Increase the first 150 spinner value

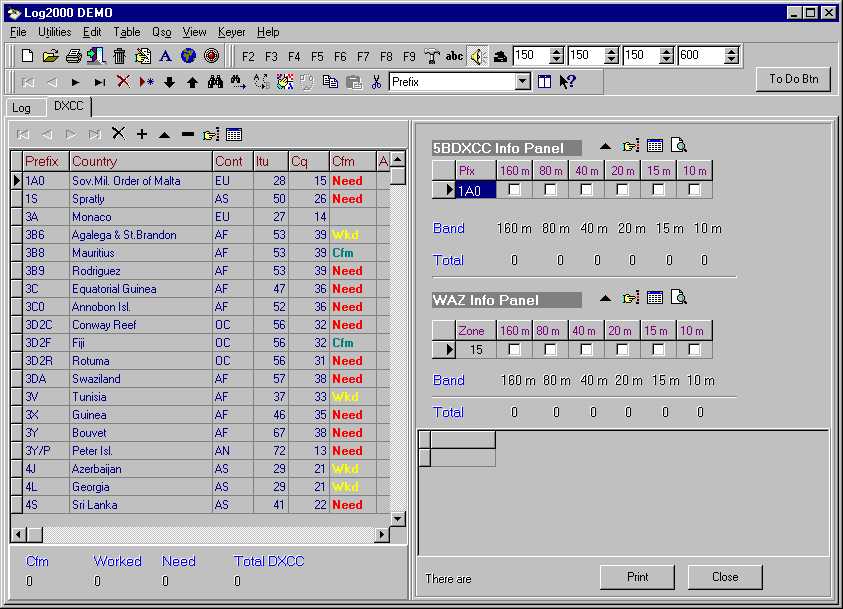coord(557,52)
